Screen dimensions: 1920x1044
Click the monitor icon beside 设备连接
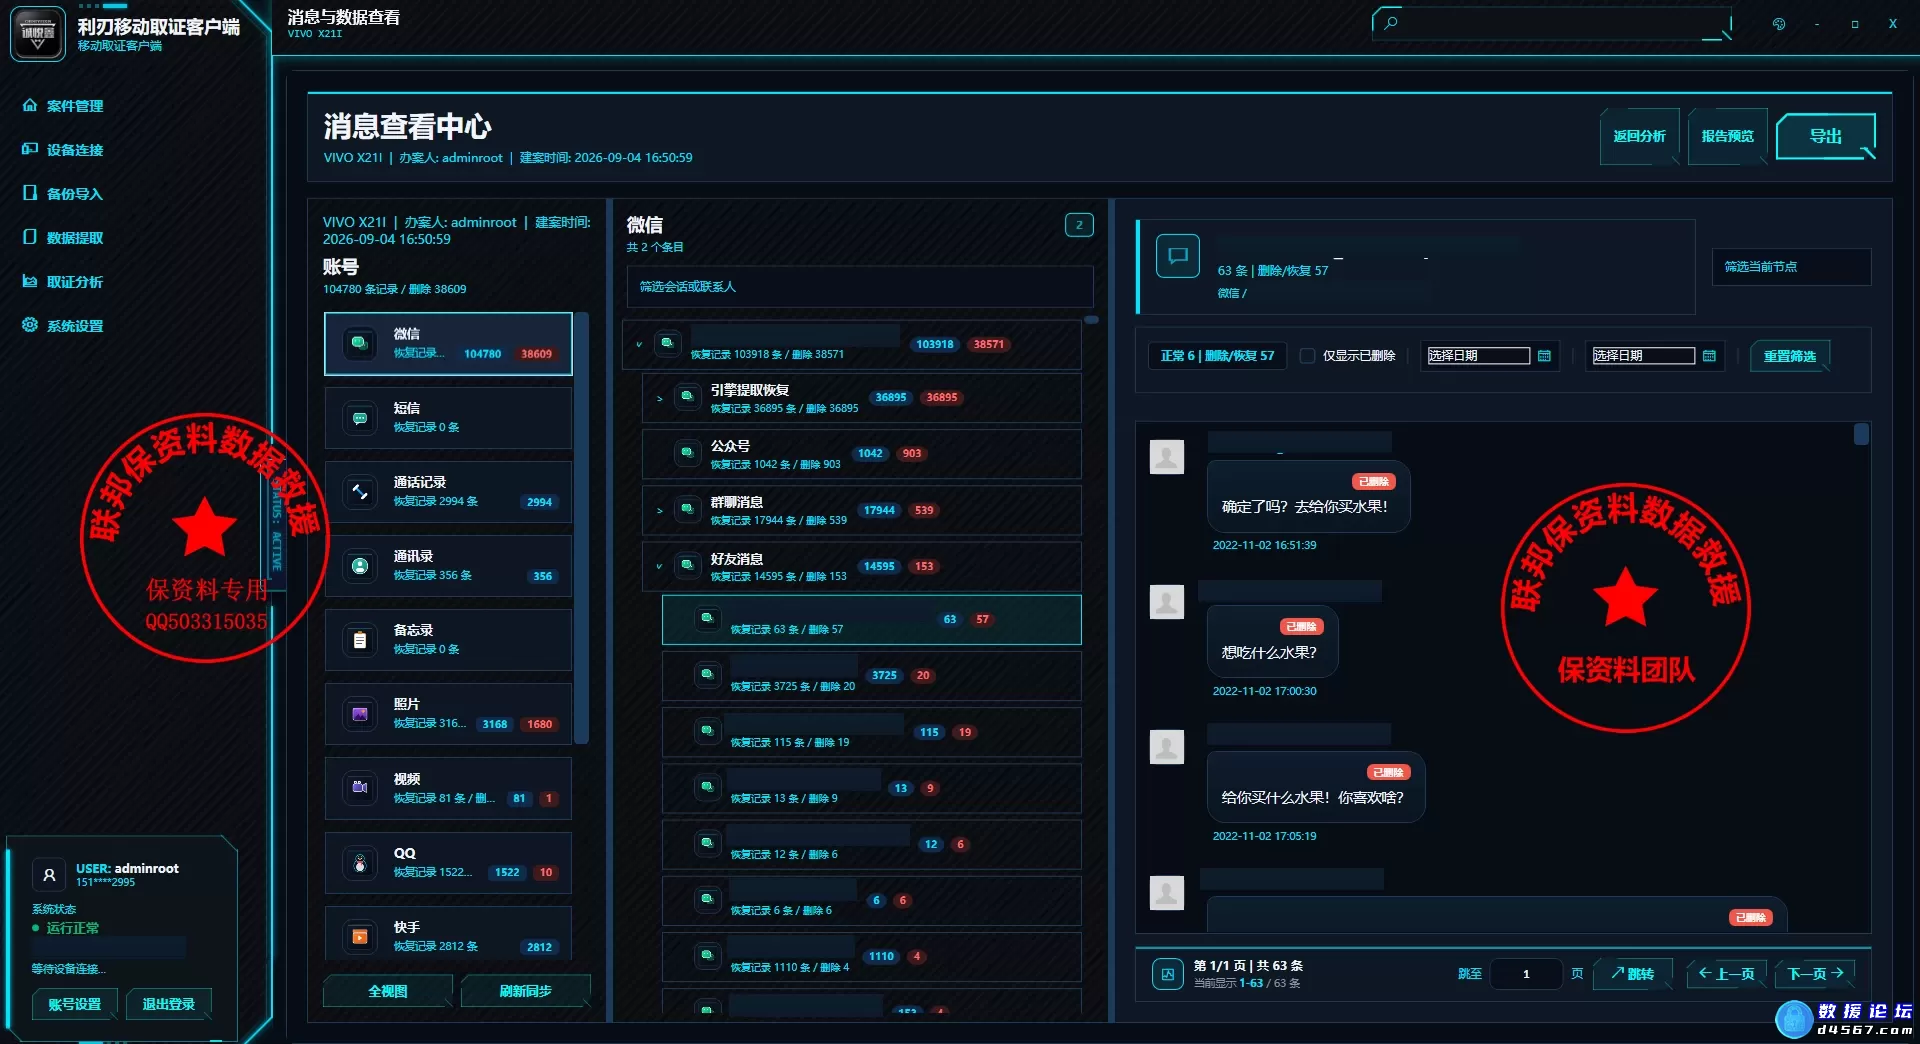(30, 149)
